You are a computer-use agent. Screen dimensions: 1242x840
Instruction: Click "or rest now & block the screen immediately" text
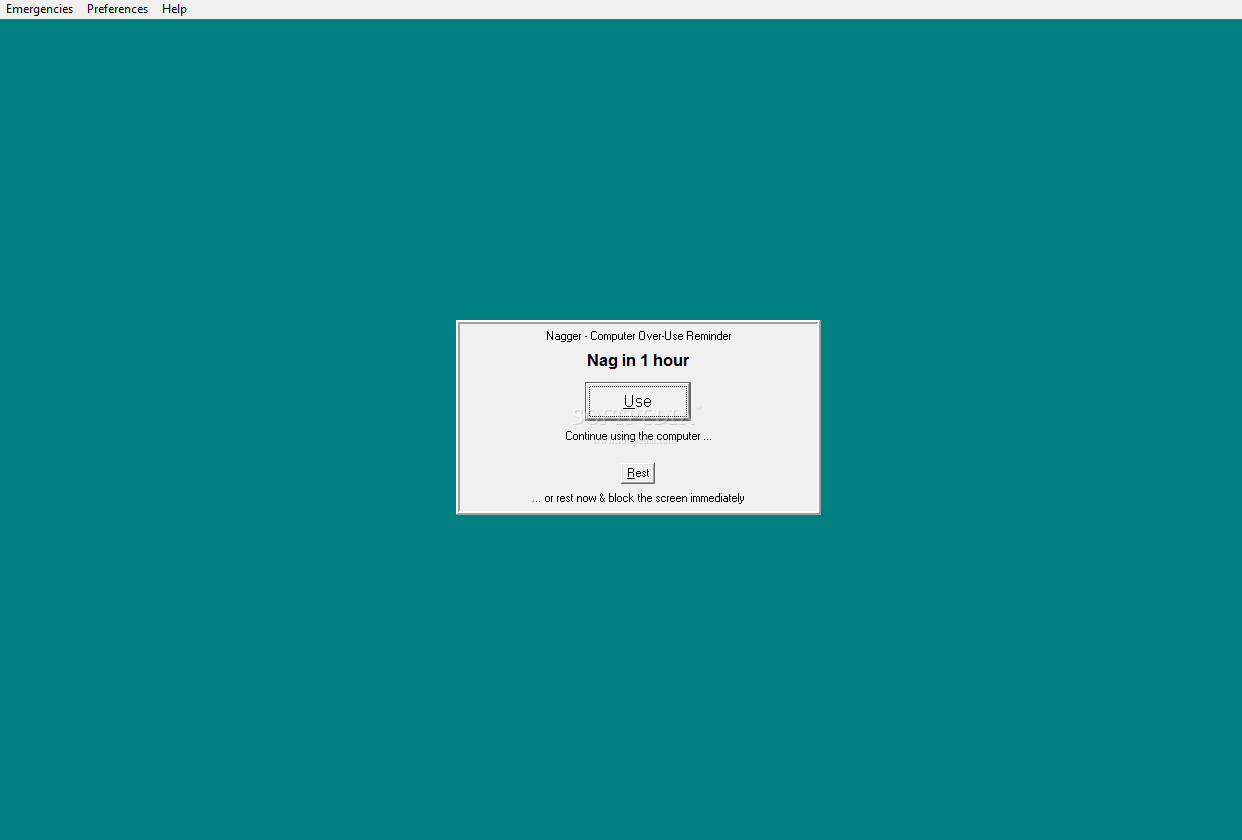pos(638,498)
